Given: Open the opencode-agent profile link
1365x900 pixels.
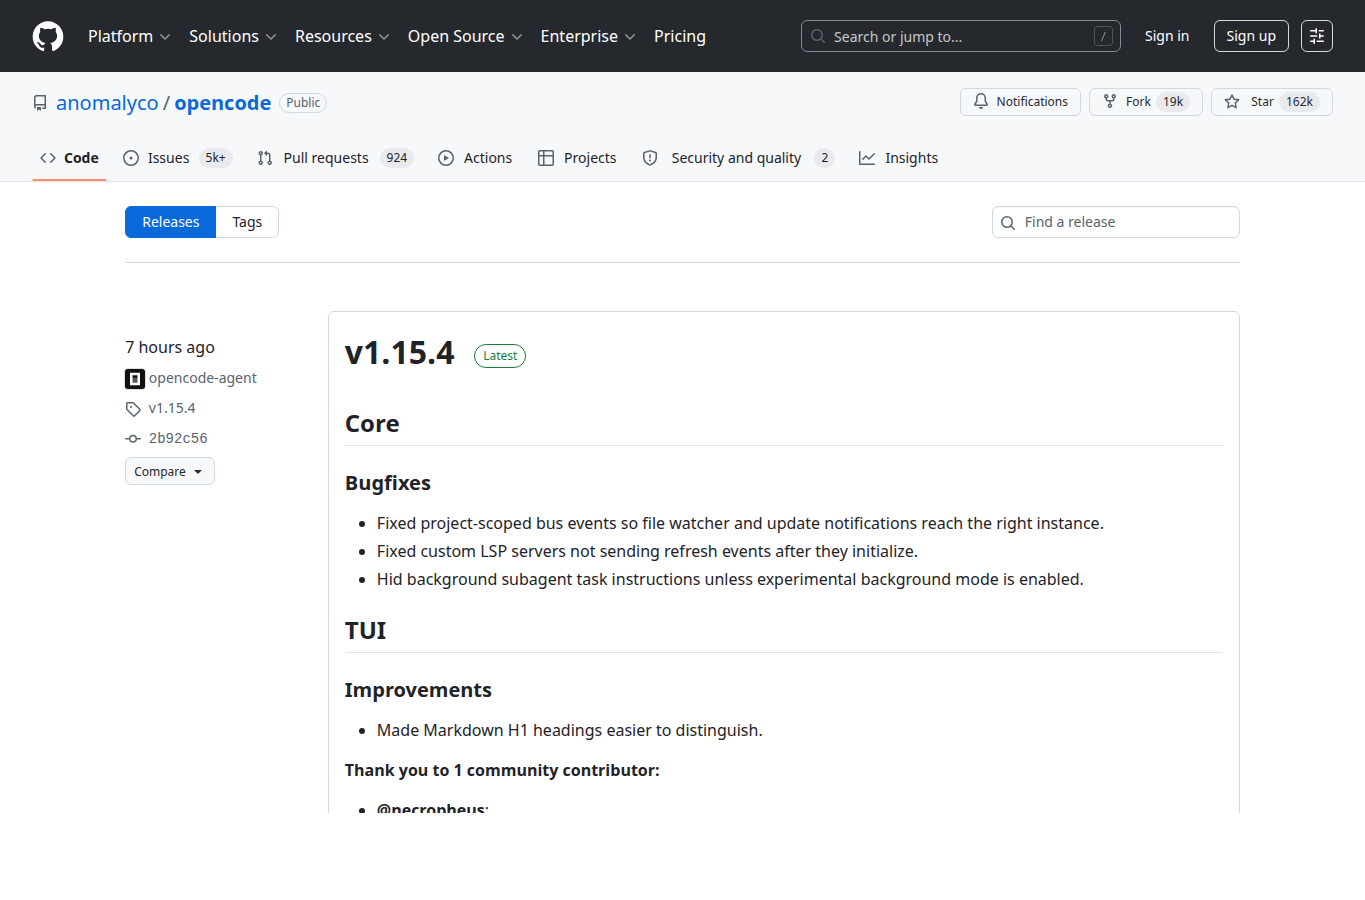Looking at the screenshot, I should tap(203, 378).
